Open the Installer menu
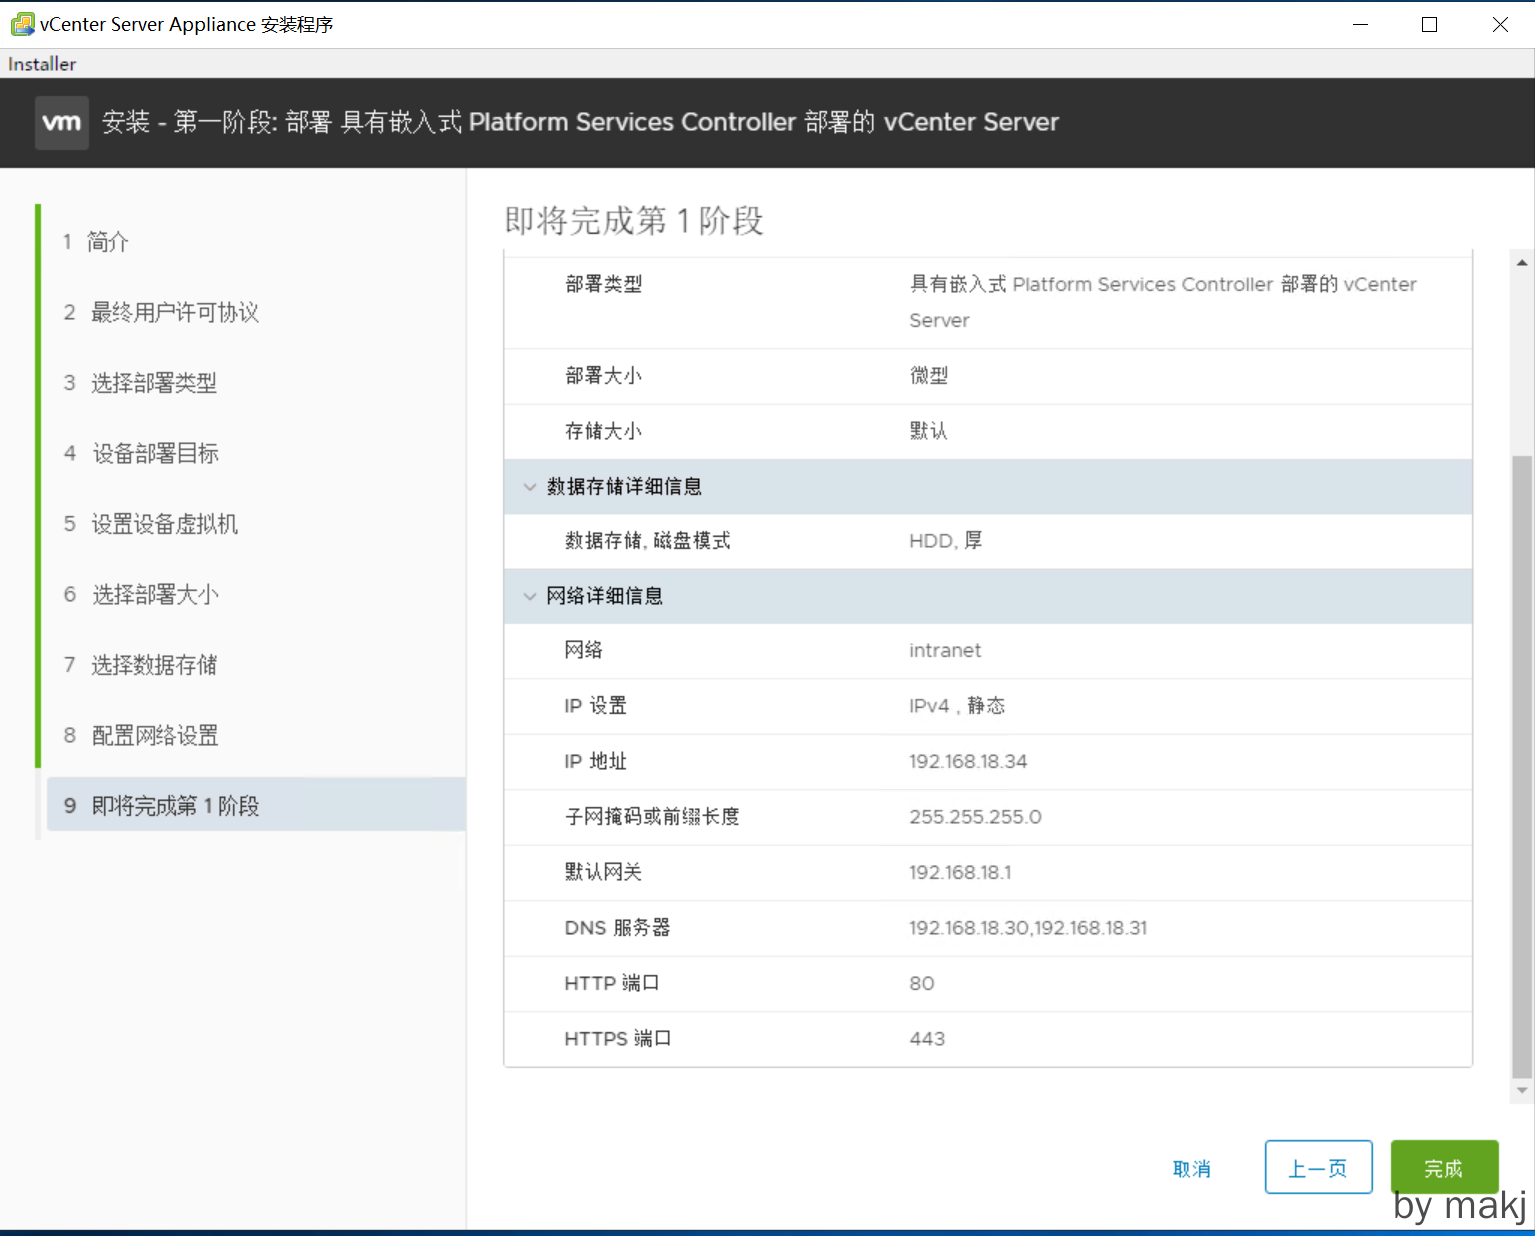 point(42,64)
